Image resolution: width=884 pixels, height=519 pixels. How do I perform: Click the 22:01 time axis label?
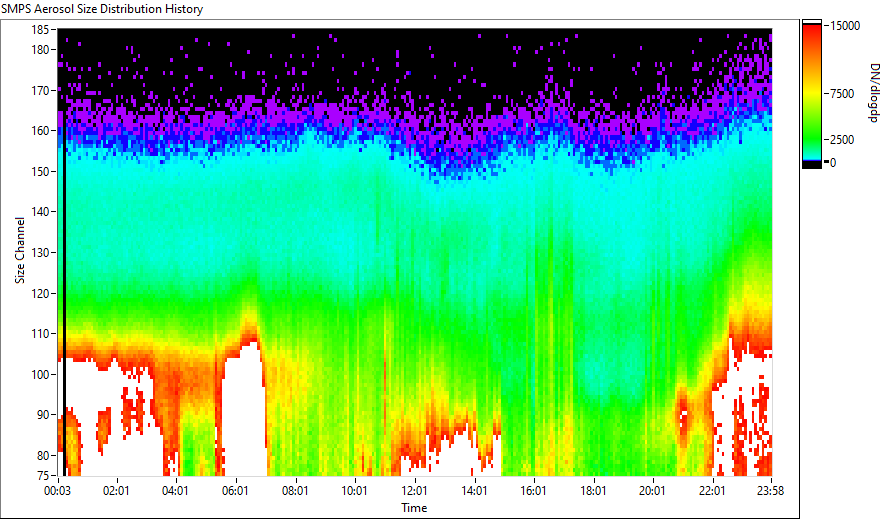[x=712, y=491]
